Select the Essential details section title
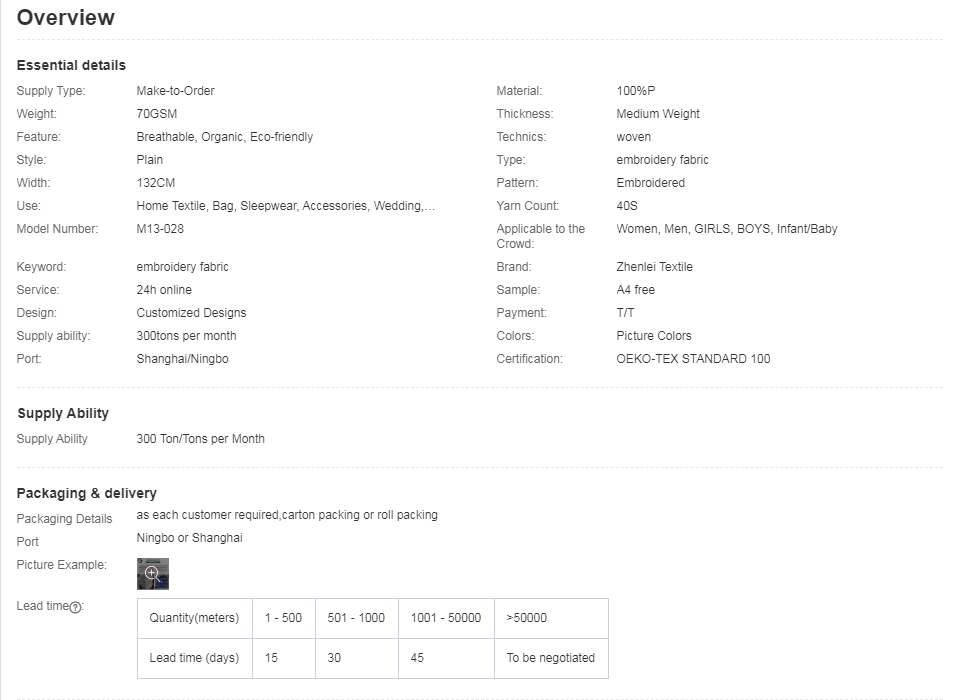 (71, 65)
